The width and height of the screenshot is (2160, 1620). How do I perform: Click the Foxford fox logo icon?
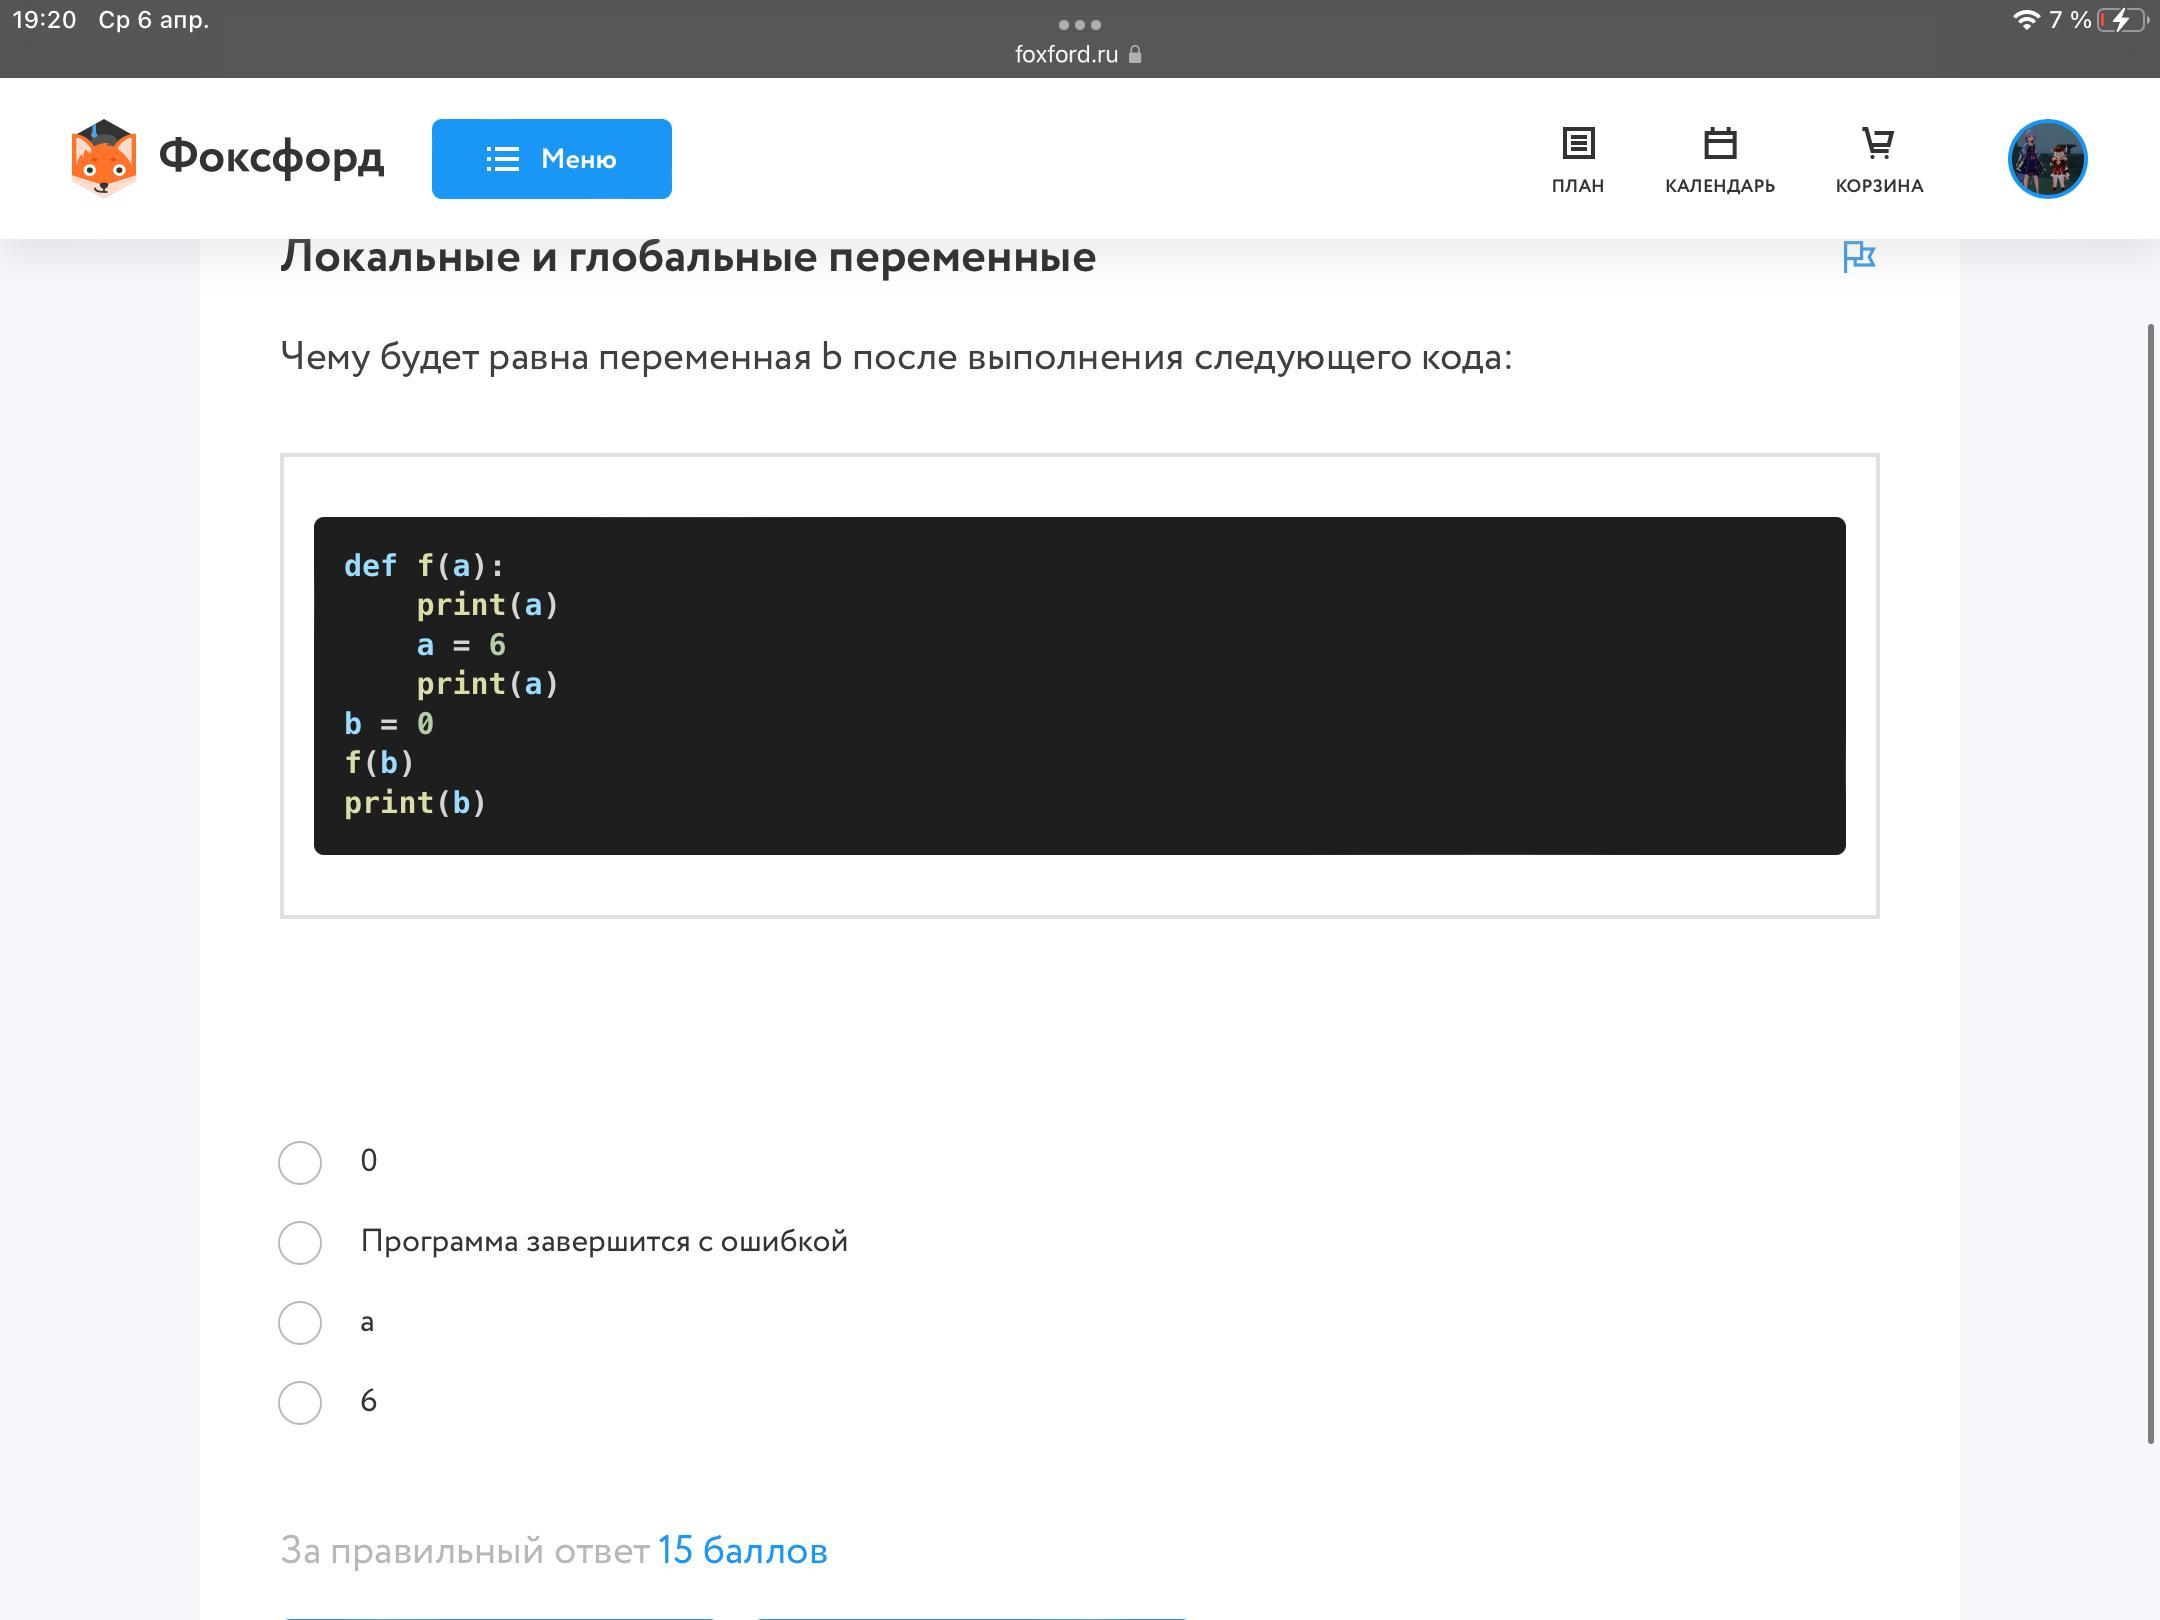click(x=103, y=158)
